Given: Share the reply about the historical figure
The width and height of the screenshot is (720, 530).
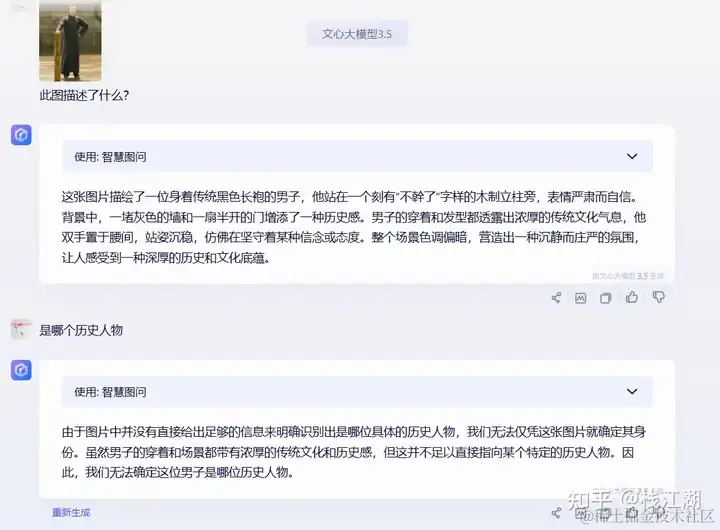Looking at the screenshot, I should (556, 513).
